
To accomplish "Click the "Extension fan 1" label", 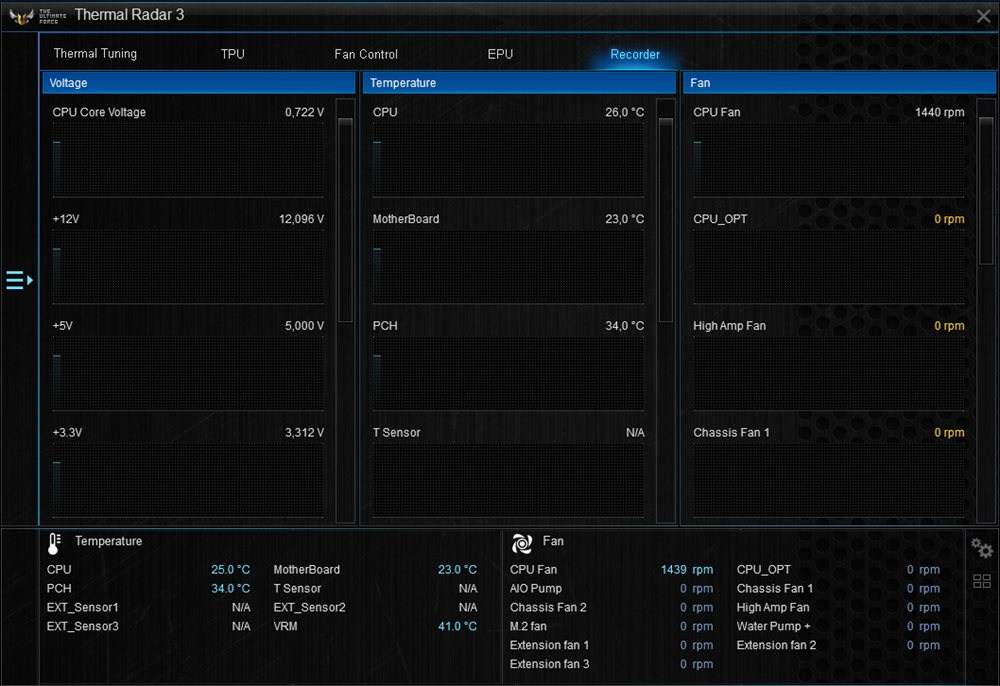I will tap(549, 645).
